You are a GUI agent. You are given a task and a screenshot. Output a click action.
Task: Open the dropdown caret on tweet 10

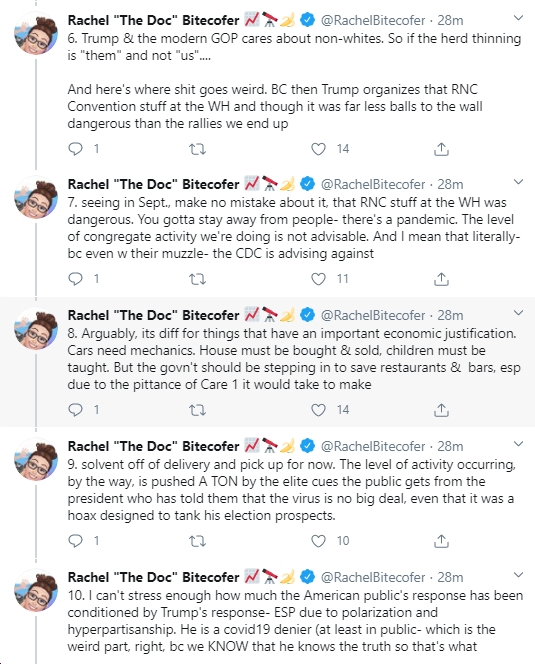pos(518,575)
